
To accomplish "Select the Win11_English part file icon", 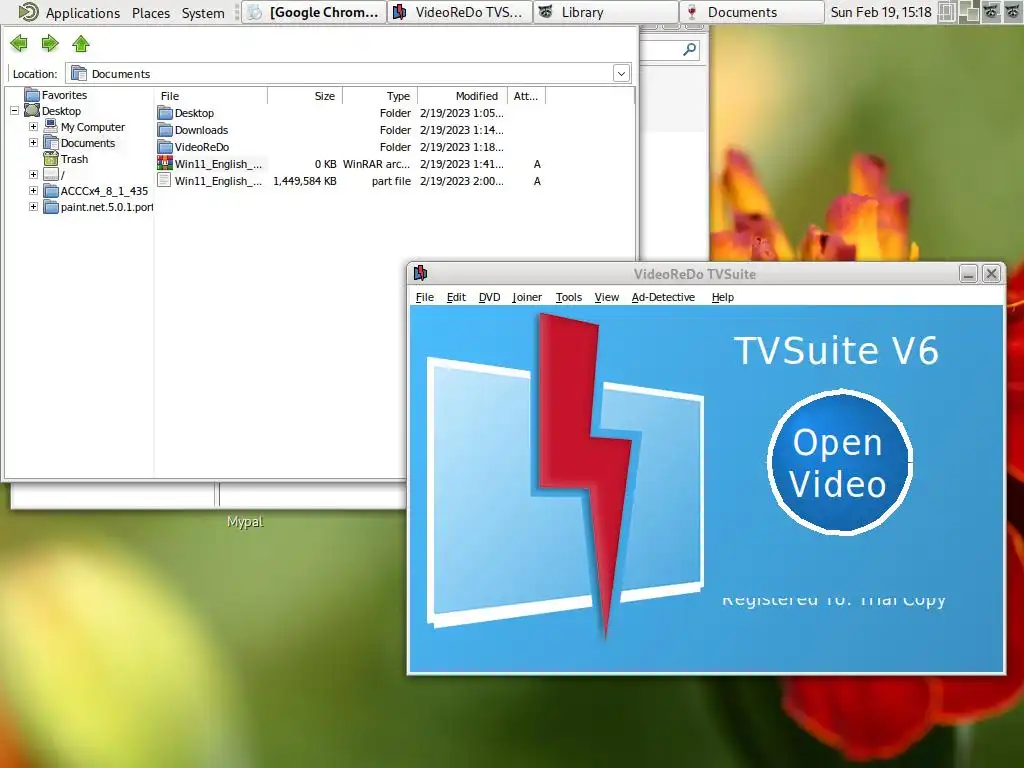I will click(x=165, y=181).
